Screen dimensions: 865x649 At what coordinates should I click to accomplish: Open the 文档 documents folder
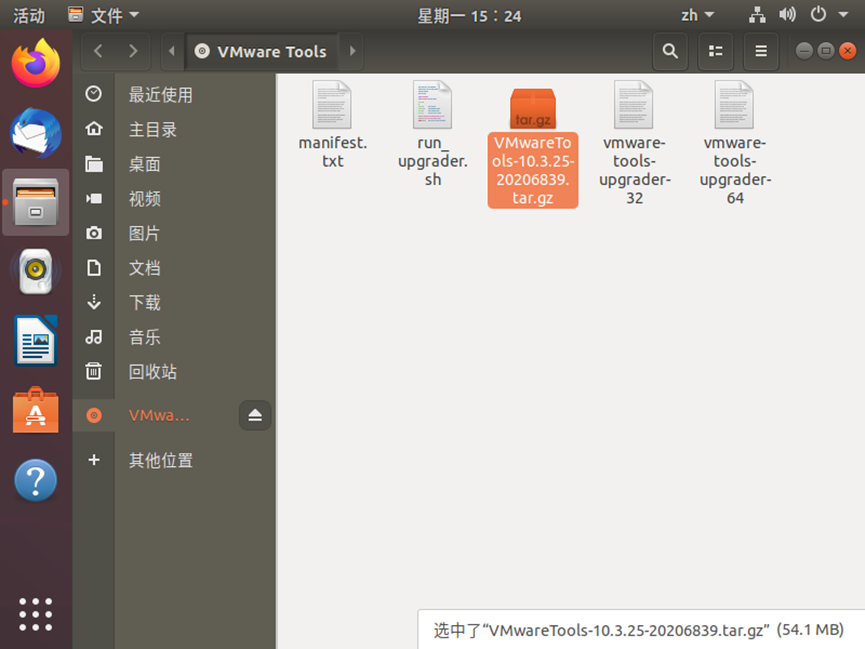174,268
